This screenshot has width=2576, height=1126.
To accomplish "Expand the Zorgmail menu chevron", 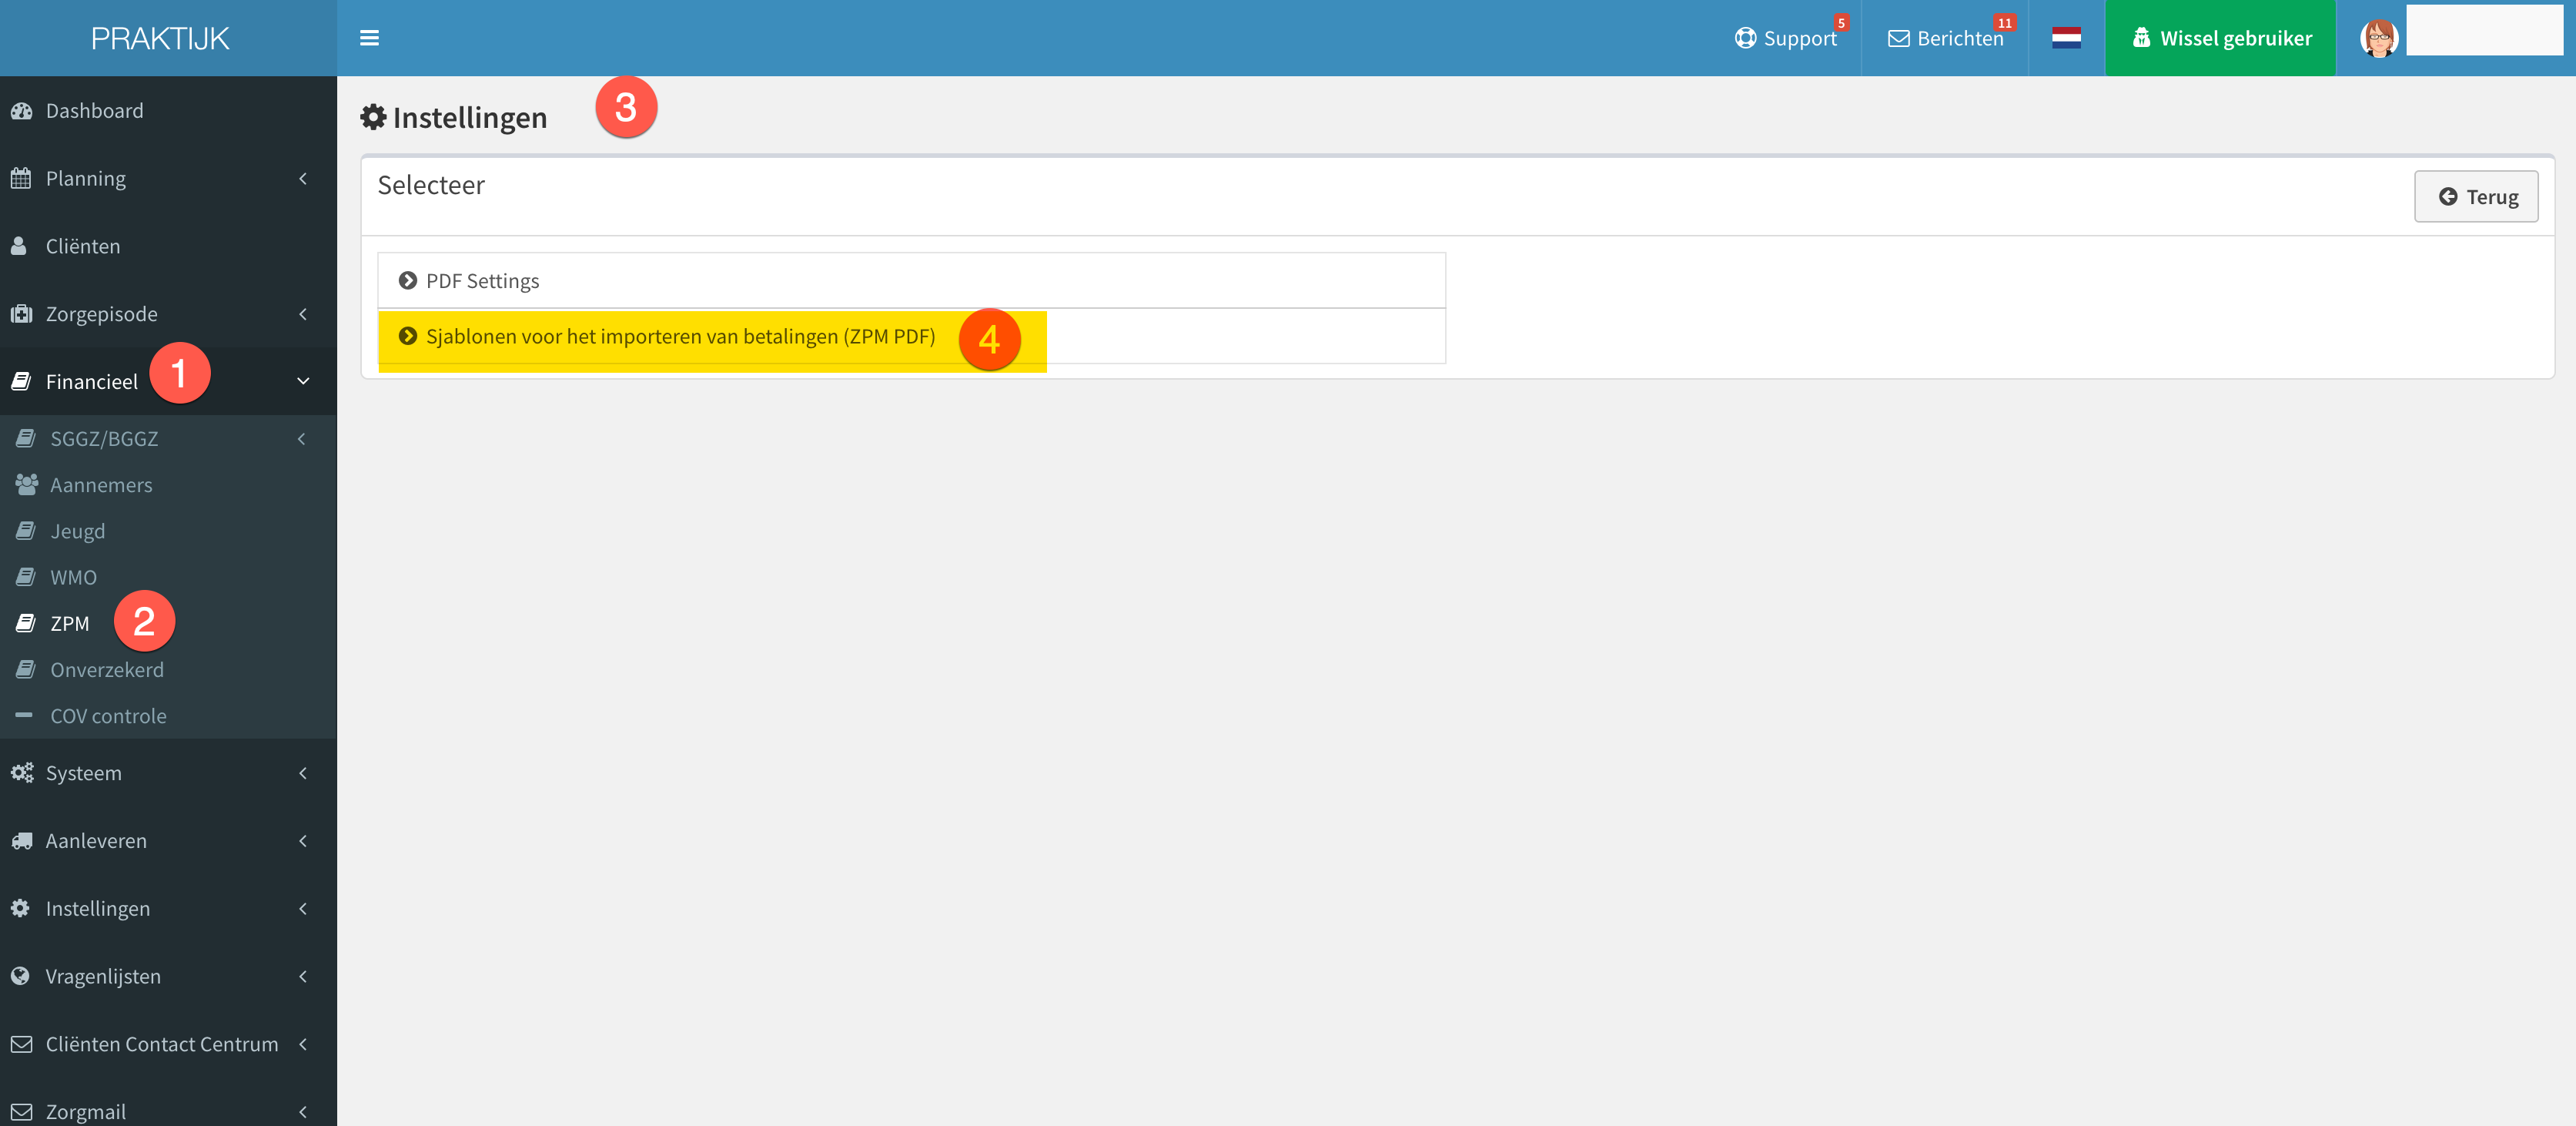I will [x=303, y=1112].
